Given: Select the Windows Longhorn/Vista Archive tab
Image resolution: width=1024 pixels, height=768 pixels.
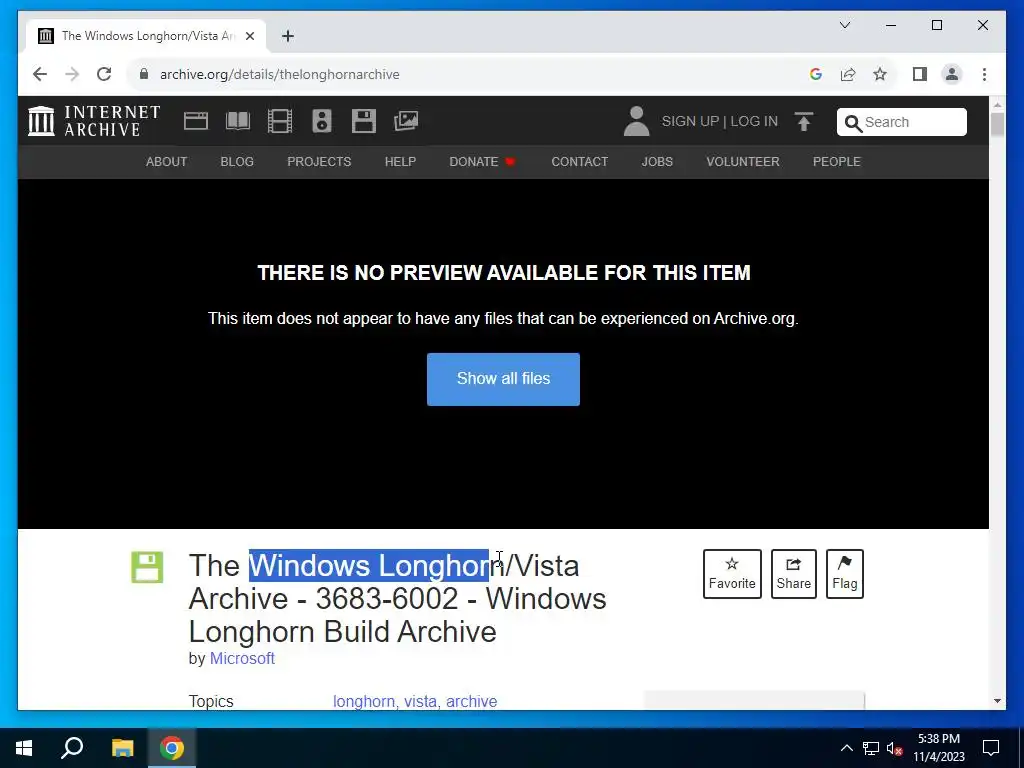Looking at the screenshot, I should point(146,36).
